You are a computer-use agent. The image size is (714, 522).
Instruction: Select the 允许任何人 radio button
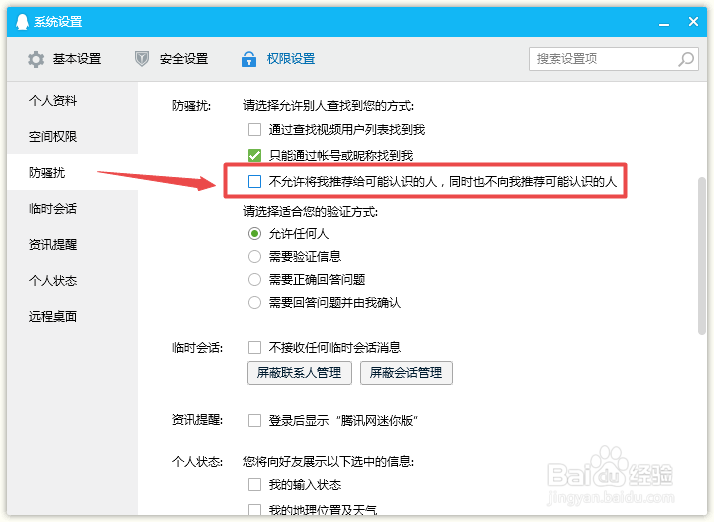[254, 234]
